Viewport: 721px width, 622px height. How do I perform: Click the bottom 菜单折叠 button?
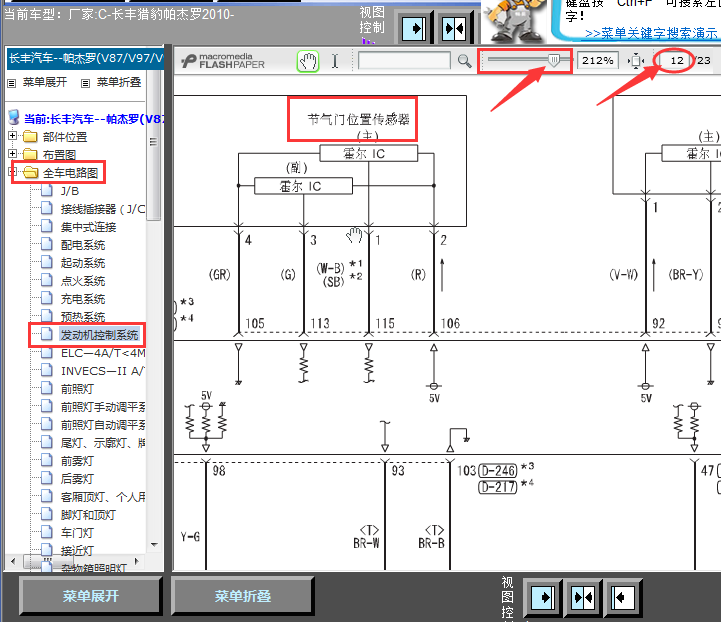pyautogui.click(x=243, y=596)
